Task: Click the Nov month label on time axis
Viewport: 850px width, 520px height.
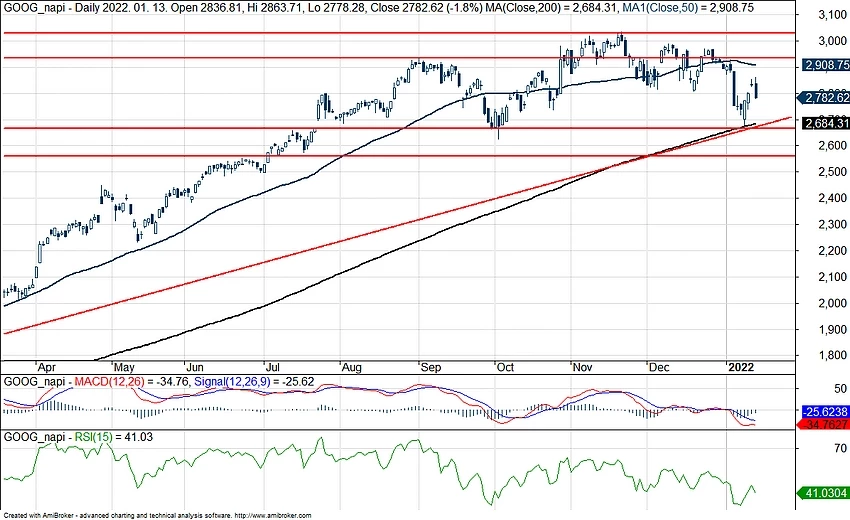Action: (x=582, y=368)
